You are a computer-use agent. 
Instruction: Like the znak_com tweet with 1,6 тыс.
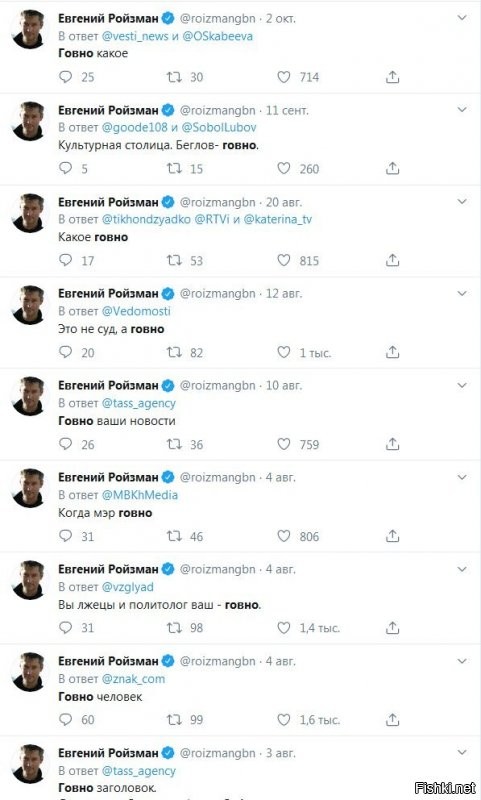pyautogui.click(x=284, y=719)
